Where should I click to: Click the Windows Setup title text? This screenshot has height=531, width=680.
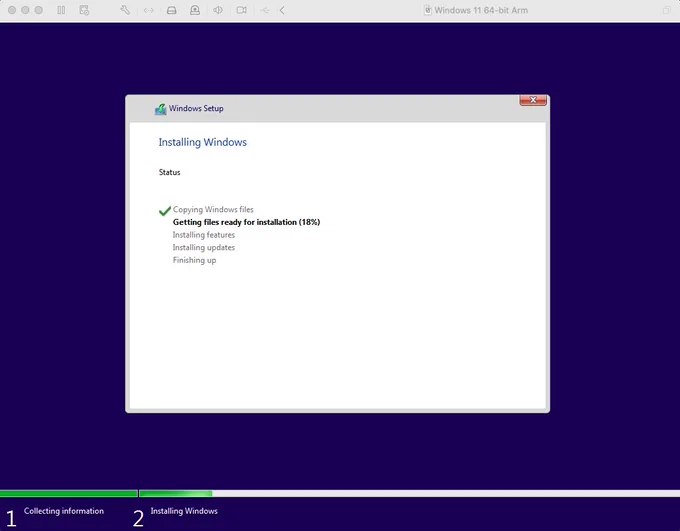[x=196, y=108]
